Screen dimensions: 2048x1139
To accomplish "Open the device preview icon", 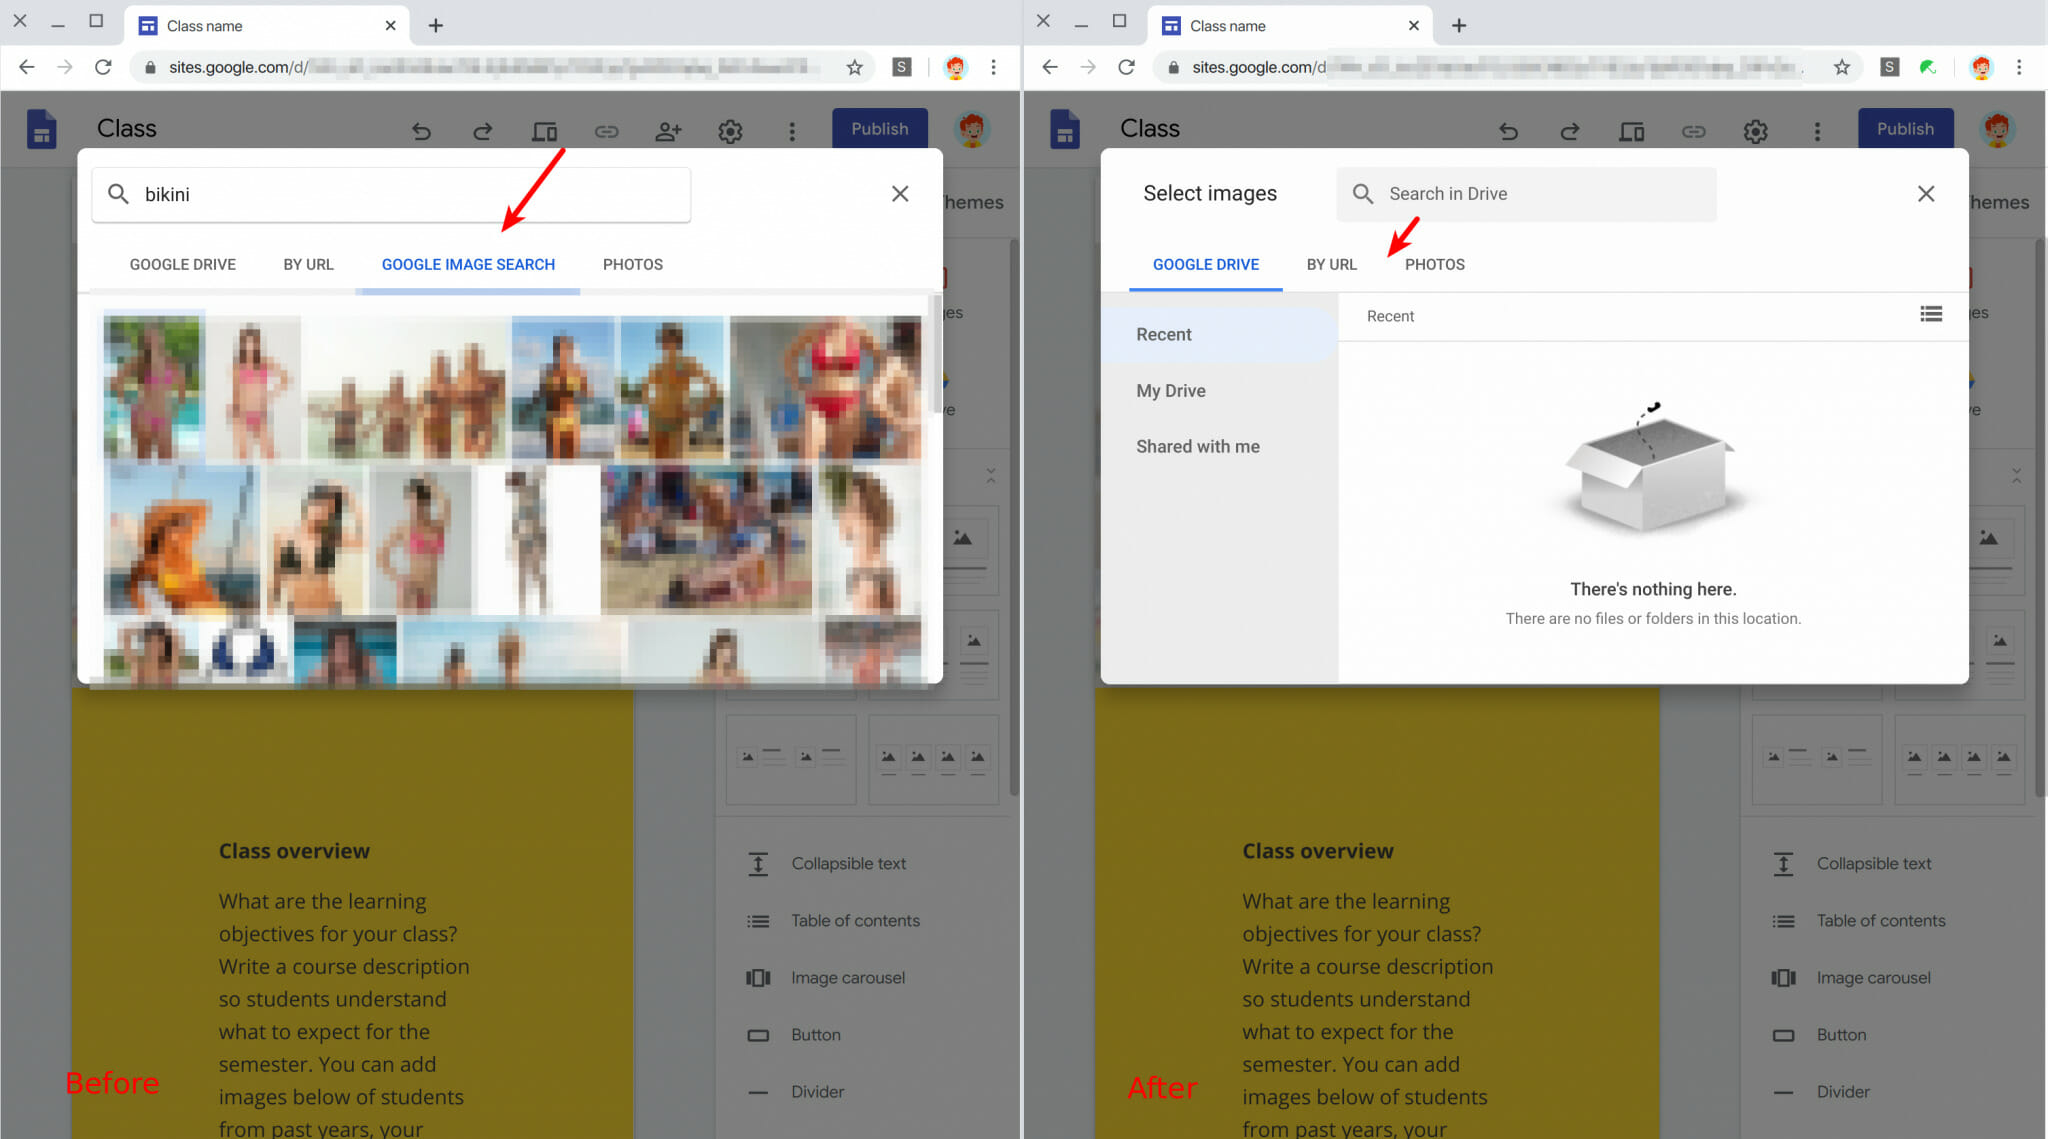I will 544,131.
